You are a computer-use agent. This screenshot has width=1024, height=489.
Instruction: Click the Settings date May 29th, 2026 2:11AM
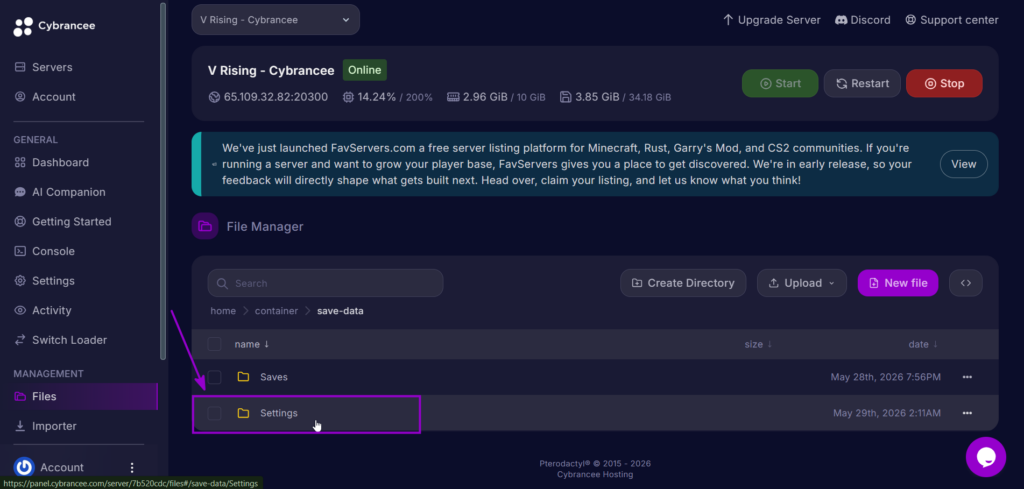tap(887, 413)
